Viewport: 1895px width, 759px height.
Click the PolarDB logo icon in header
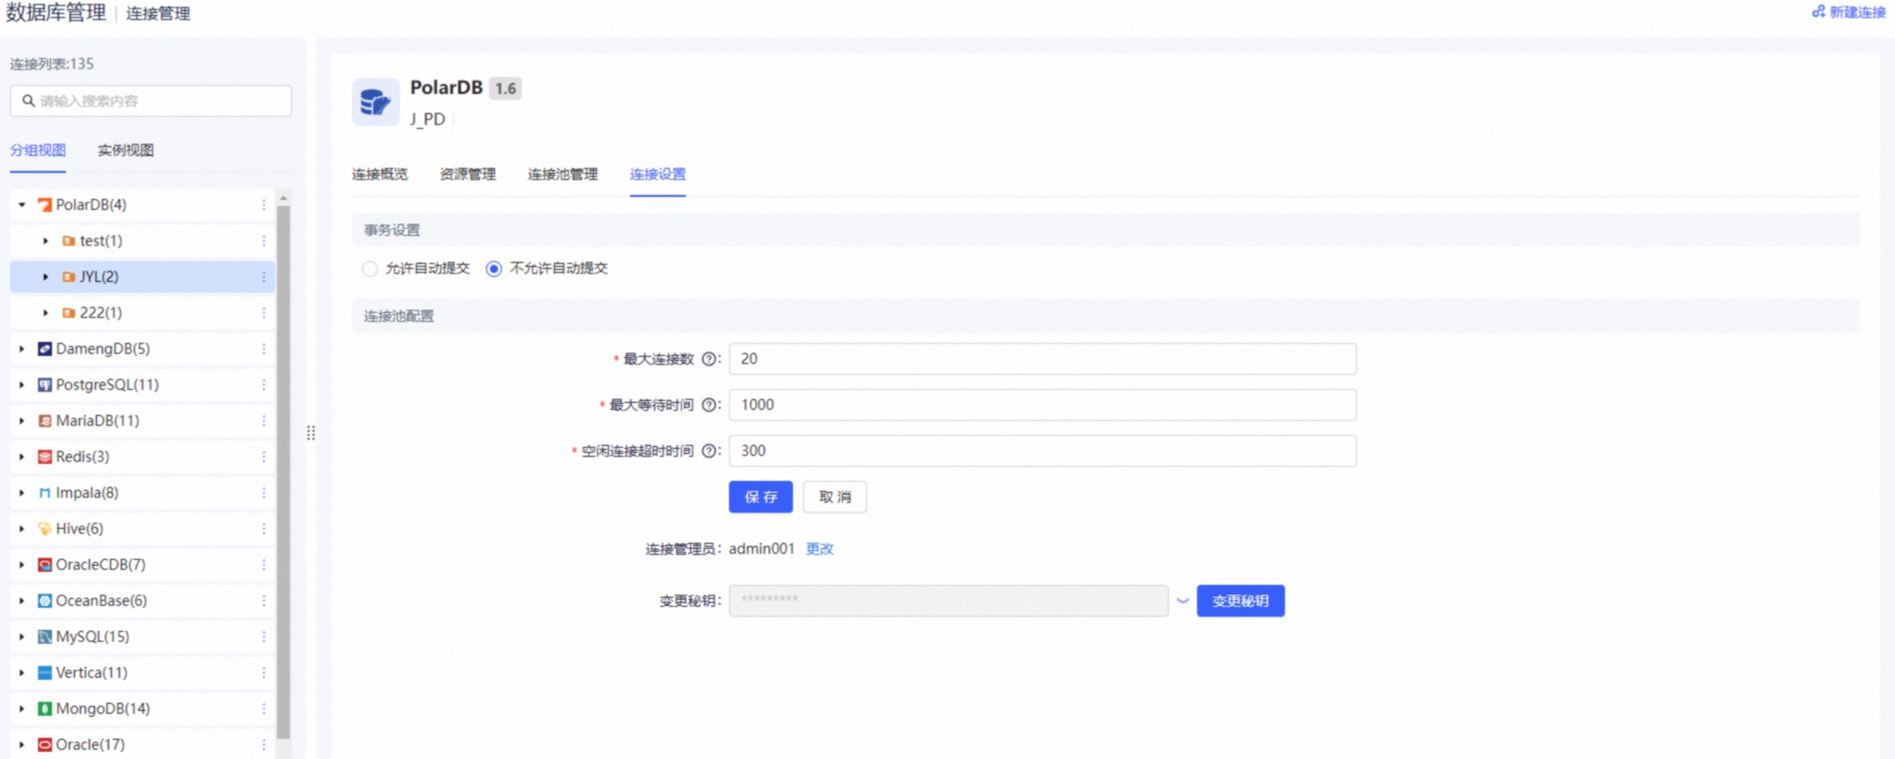(x=375, y=101)
